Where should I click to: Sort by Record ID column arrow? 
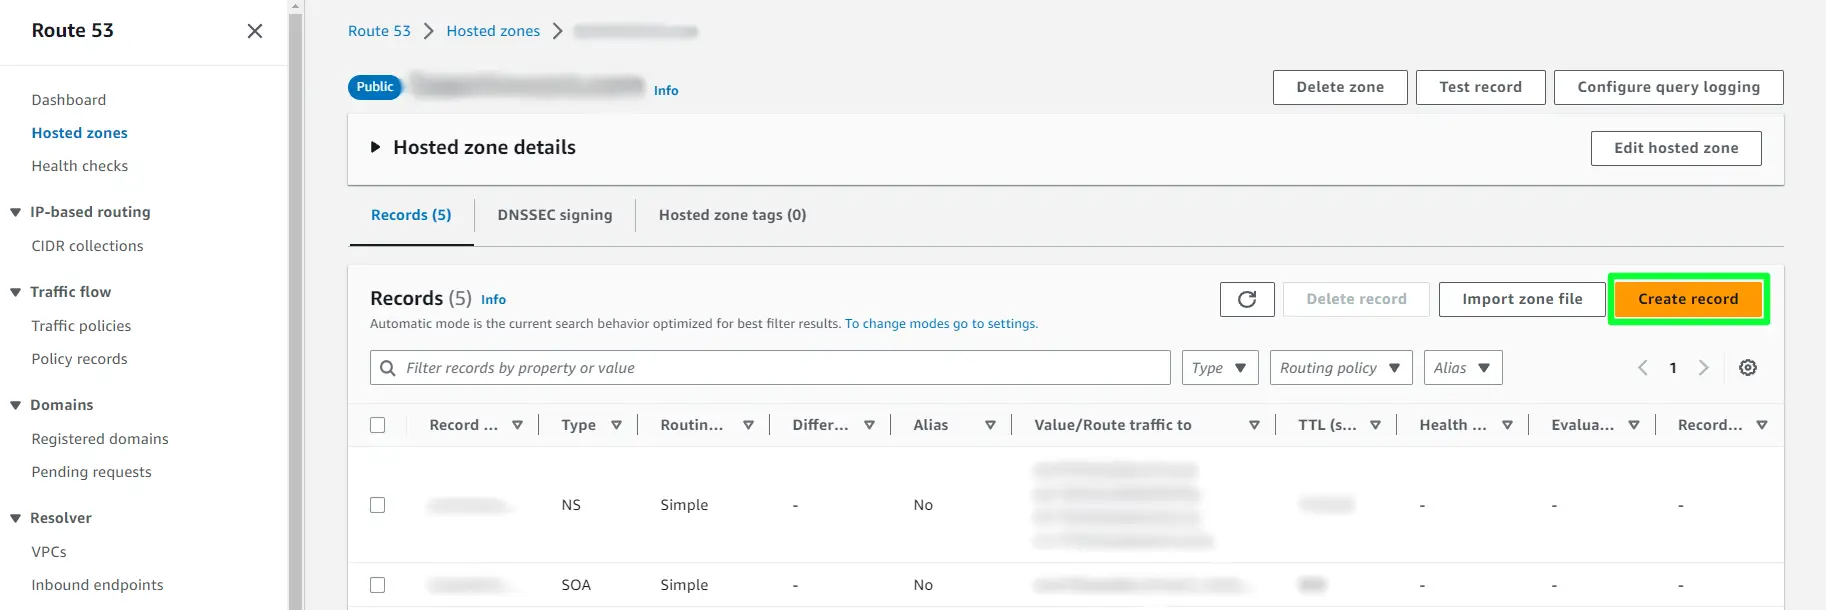[x=1762, y=425]
